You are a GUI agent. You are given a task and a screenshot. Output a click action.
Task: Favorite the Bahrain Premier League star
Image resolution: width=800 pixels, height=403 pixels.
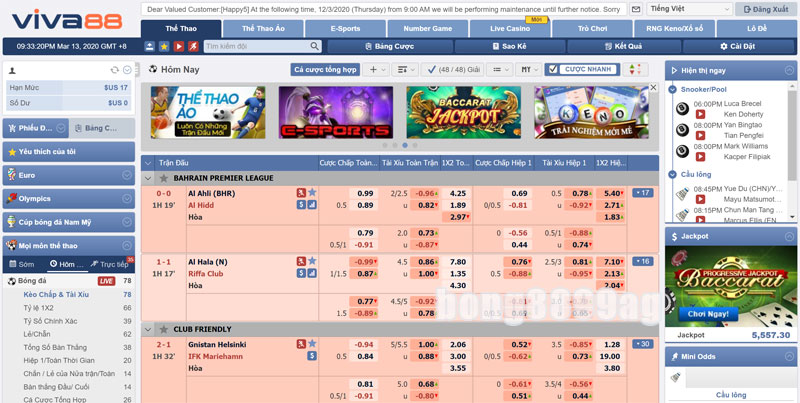164,178
